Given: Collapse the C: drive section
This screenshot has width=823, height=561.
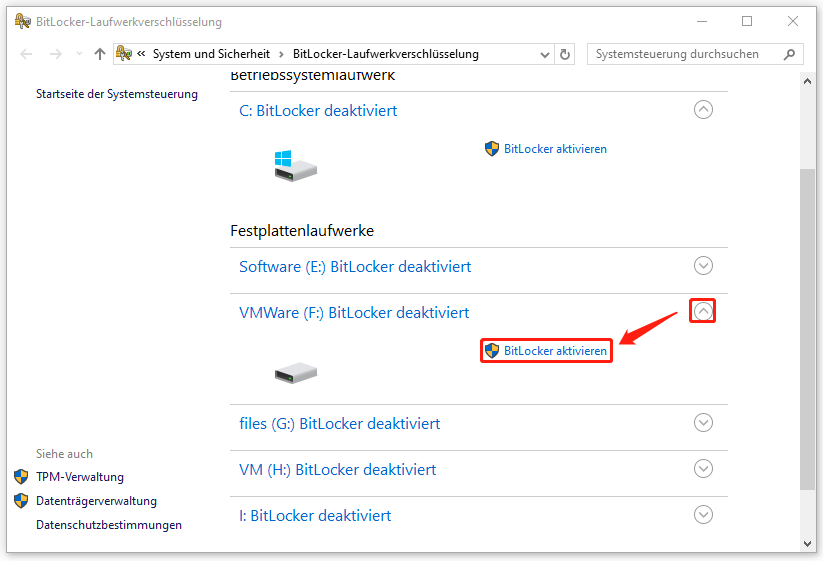Looking at the screenshot, I should tap(703, 110).
